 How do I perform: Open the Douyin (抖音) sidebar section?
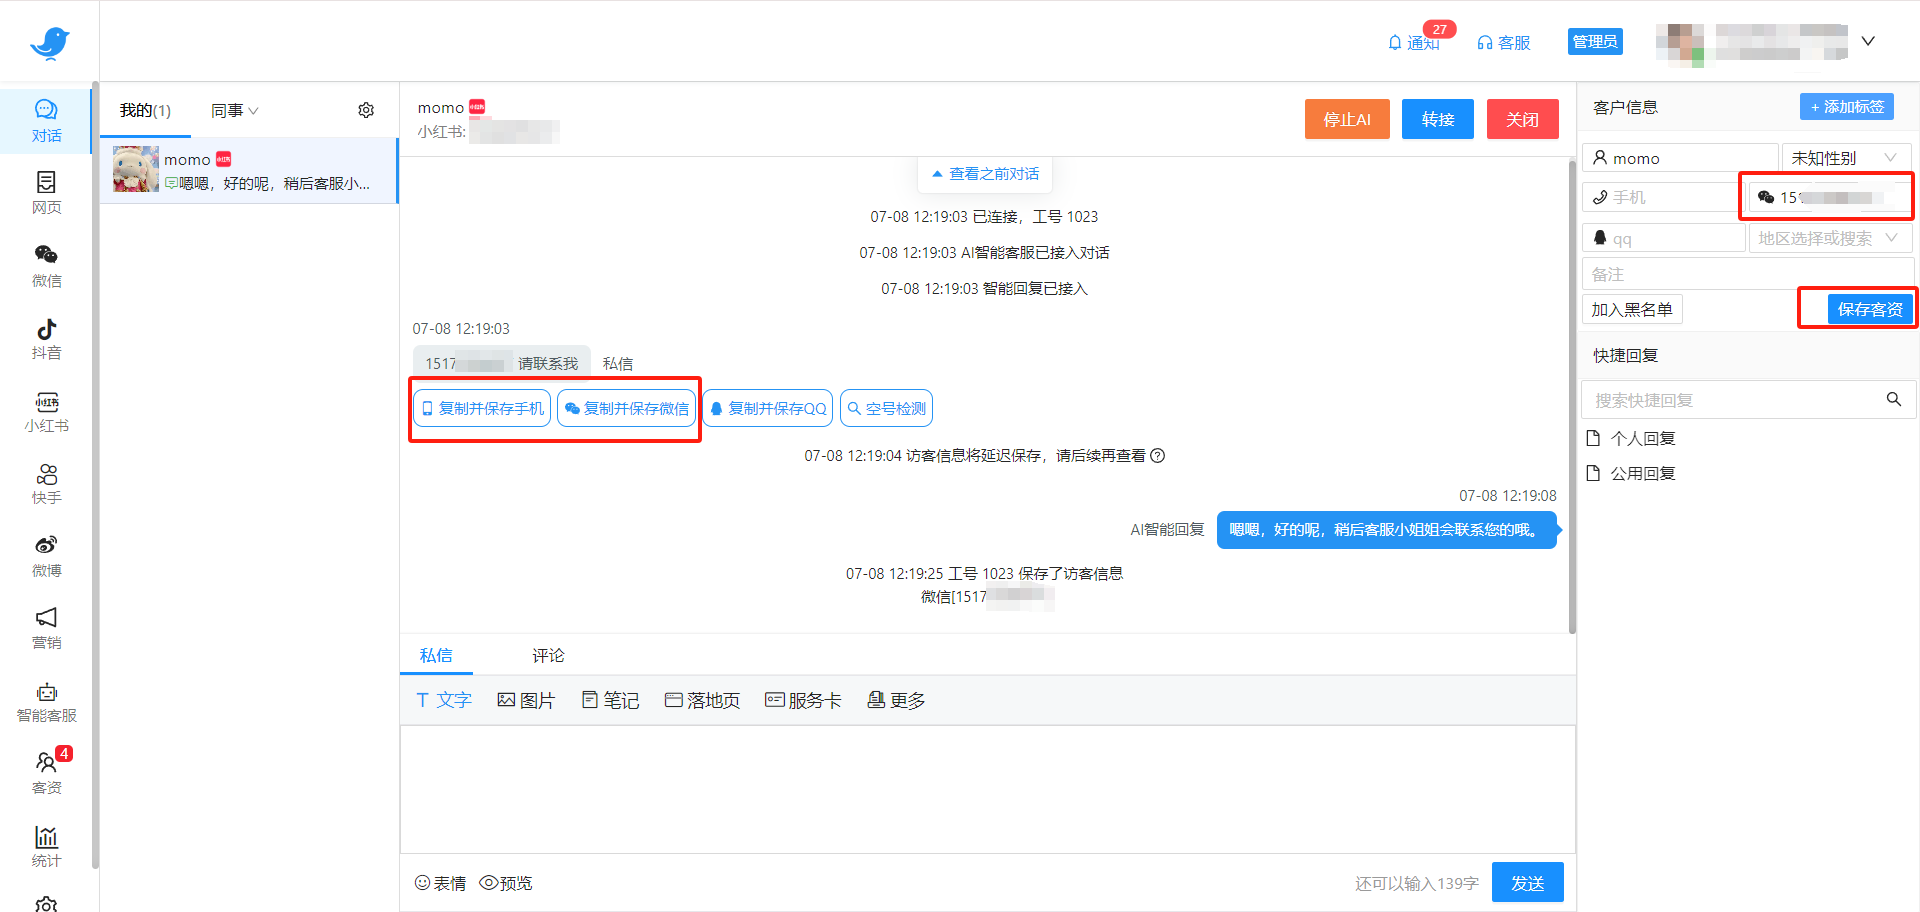click(46, 339)
